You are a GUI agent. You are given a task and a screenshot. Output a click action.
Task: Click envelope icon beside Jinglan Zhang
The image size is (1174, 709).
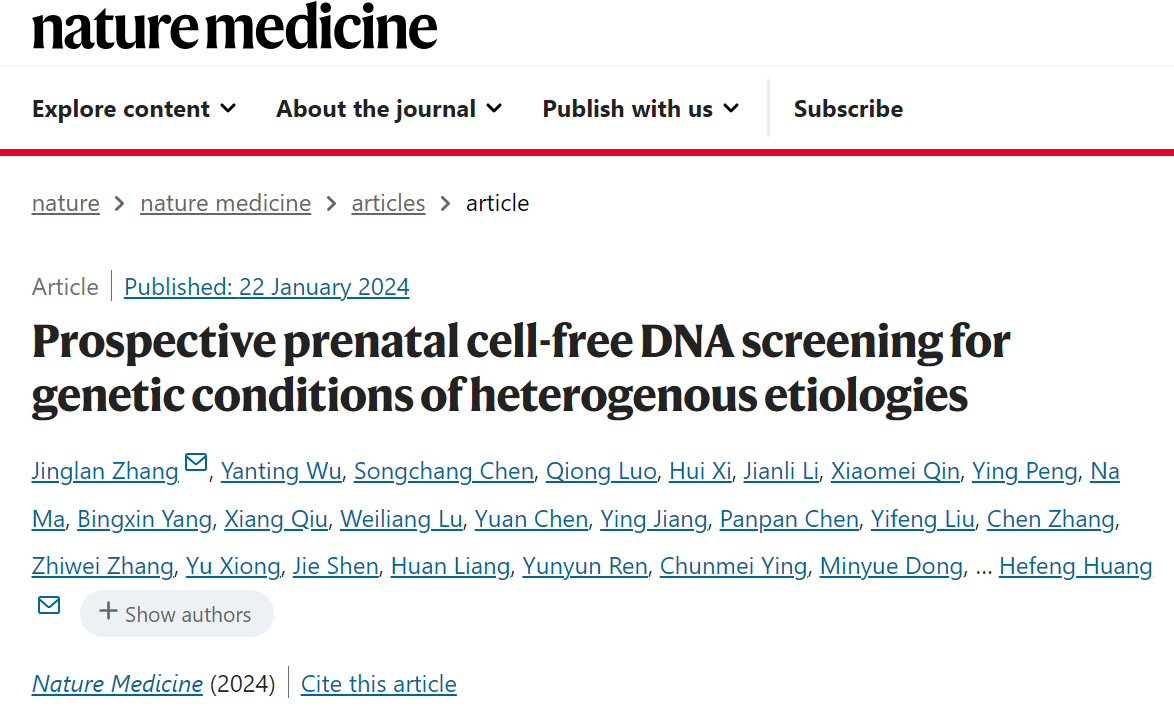point(196,463)
